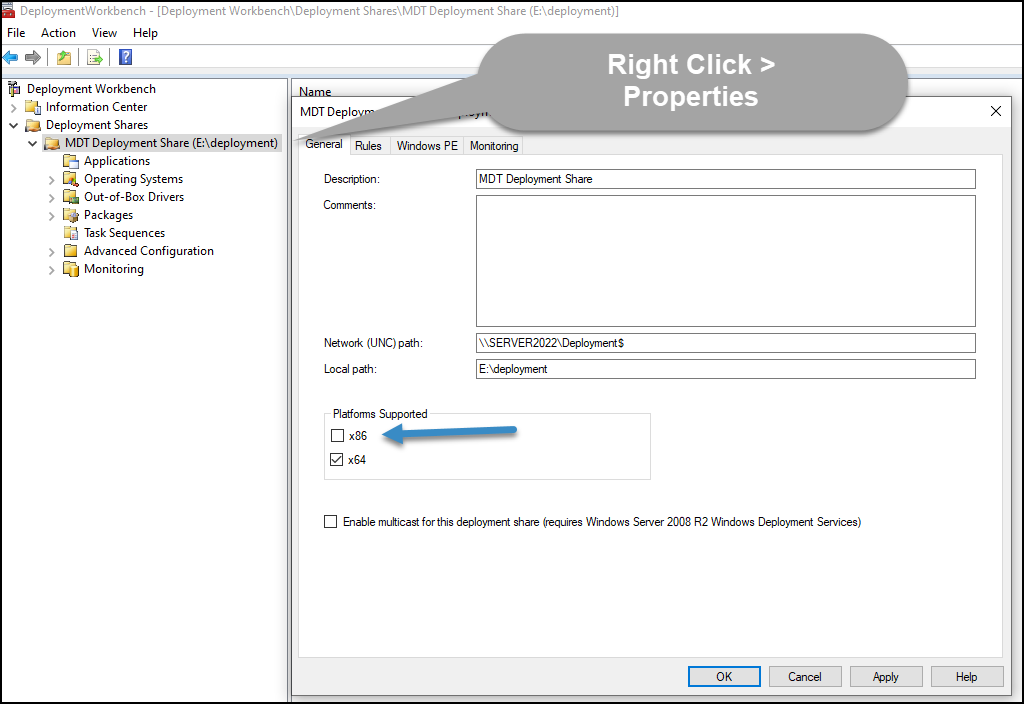
Task: Expand the Information Center tree node
Action: coord(14,107)
